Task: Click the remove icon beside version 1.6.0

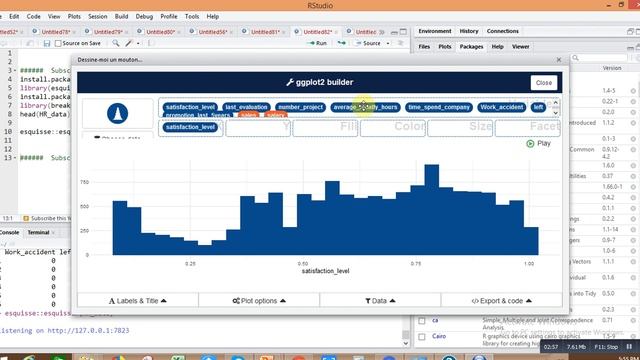Action: [x=633, y=166]
